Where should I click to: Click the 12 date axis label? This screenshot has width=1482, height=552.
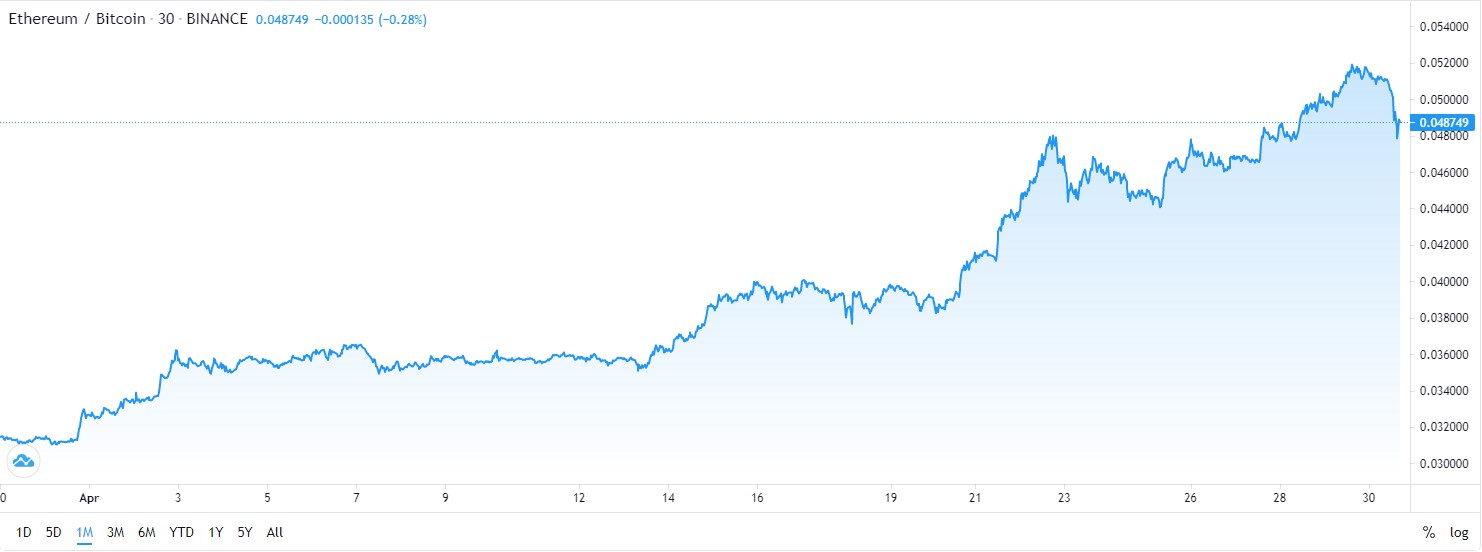pyautogui.click(x=579, y=496)
